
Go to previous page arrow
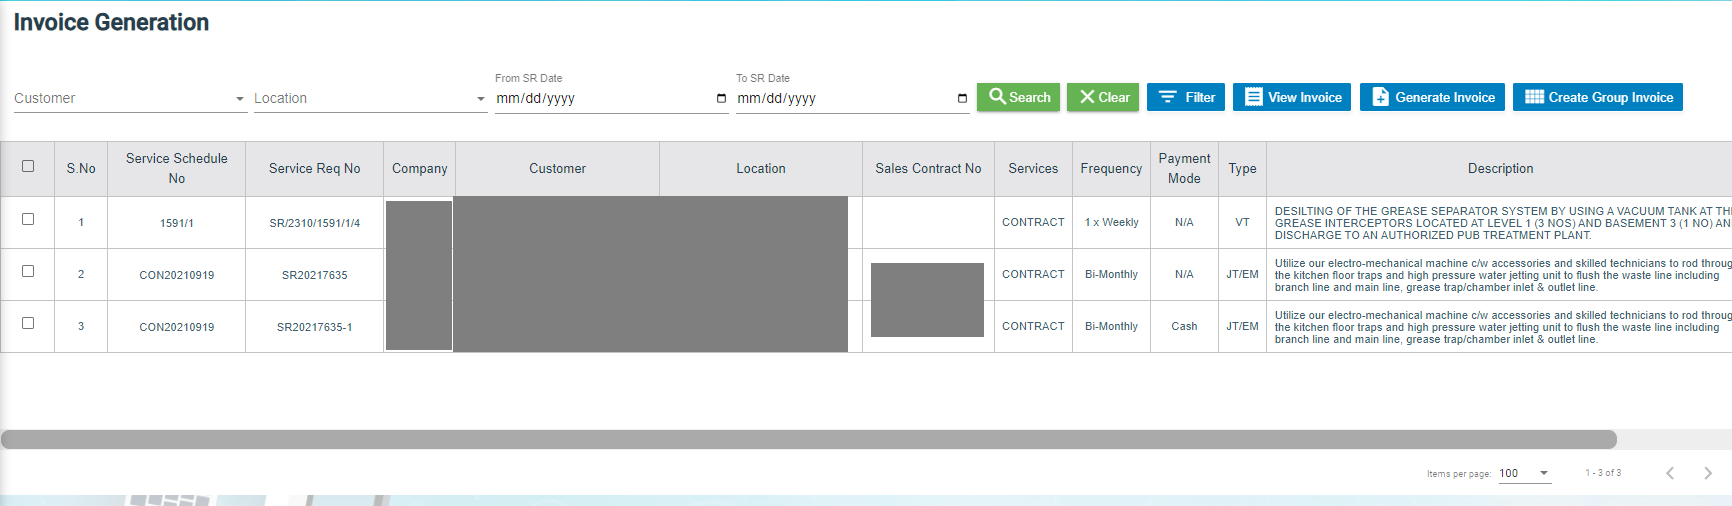pos(1669,473)
